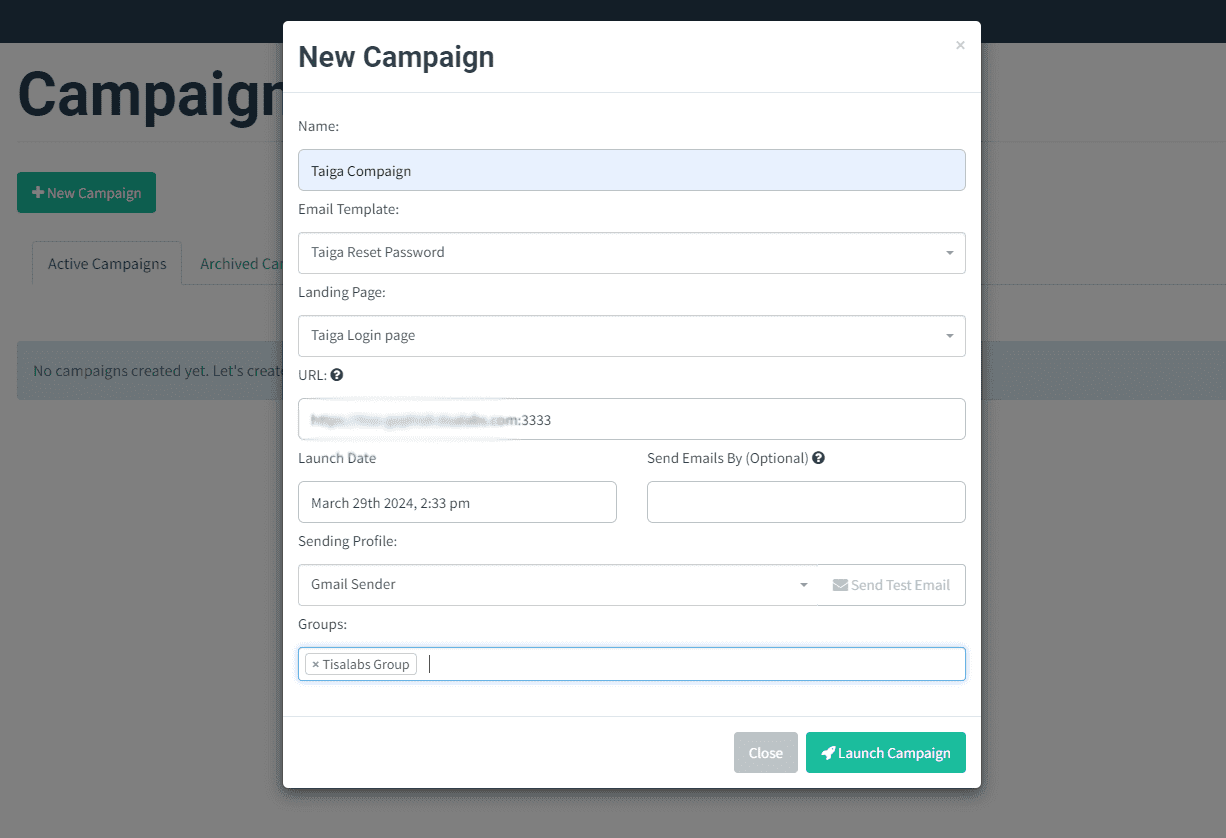The image size is (1226, 838).
Task: Click into the URL input field
Action: point(632,419)
